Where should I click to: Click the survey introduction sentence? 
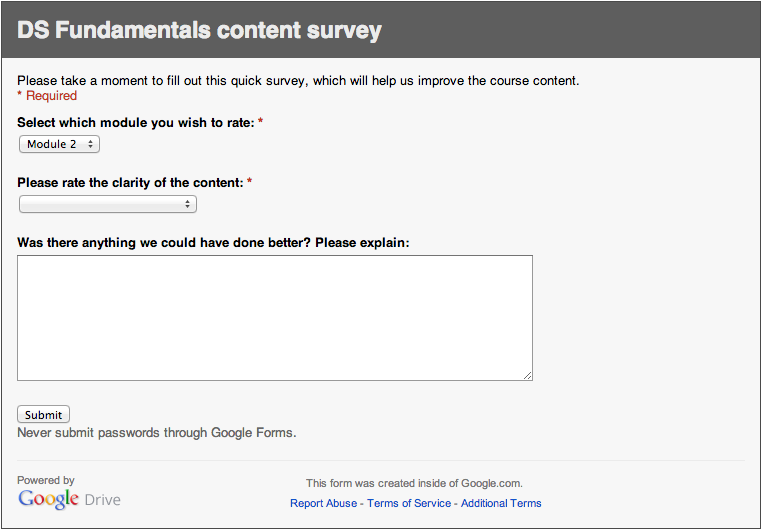point(298,80)
